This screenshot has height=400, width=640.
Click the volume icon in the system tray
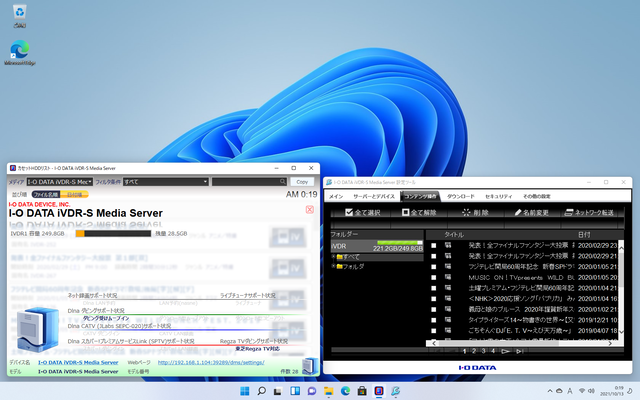(x=591, y=391)
